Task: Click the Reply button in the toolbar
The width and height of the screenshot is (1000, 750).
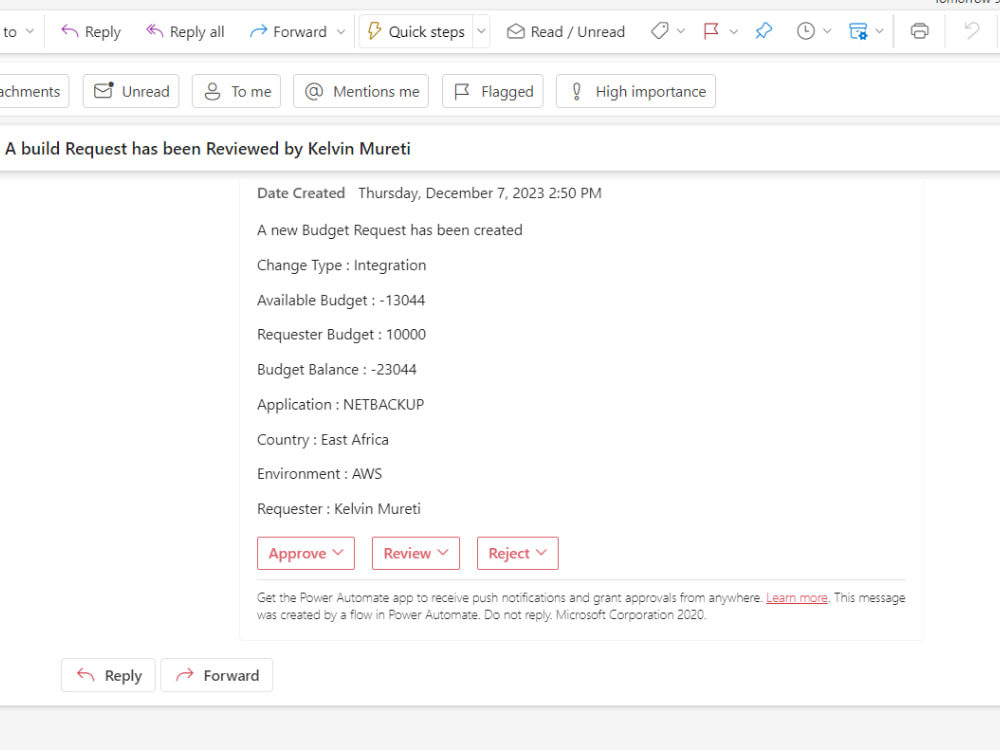Action: 91,32
